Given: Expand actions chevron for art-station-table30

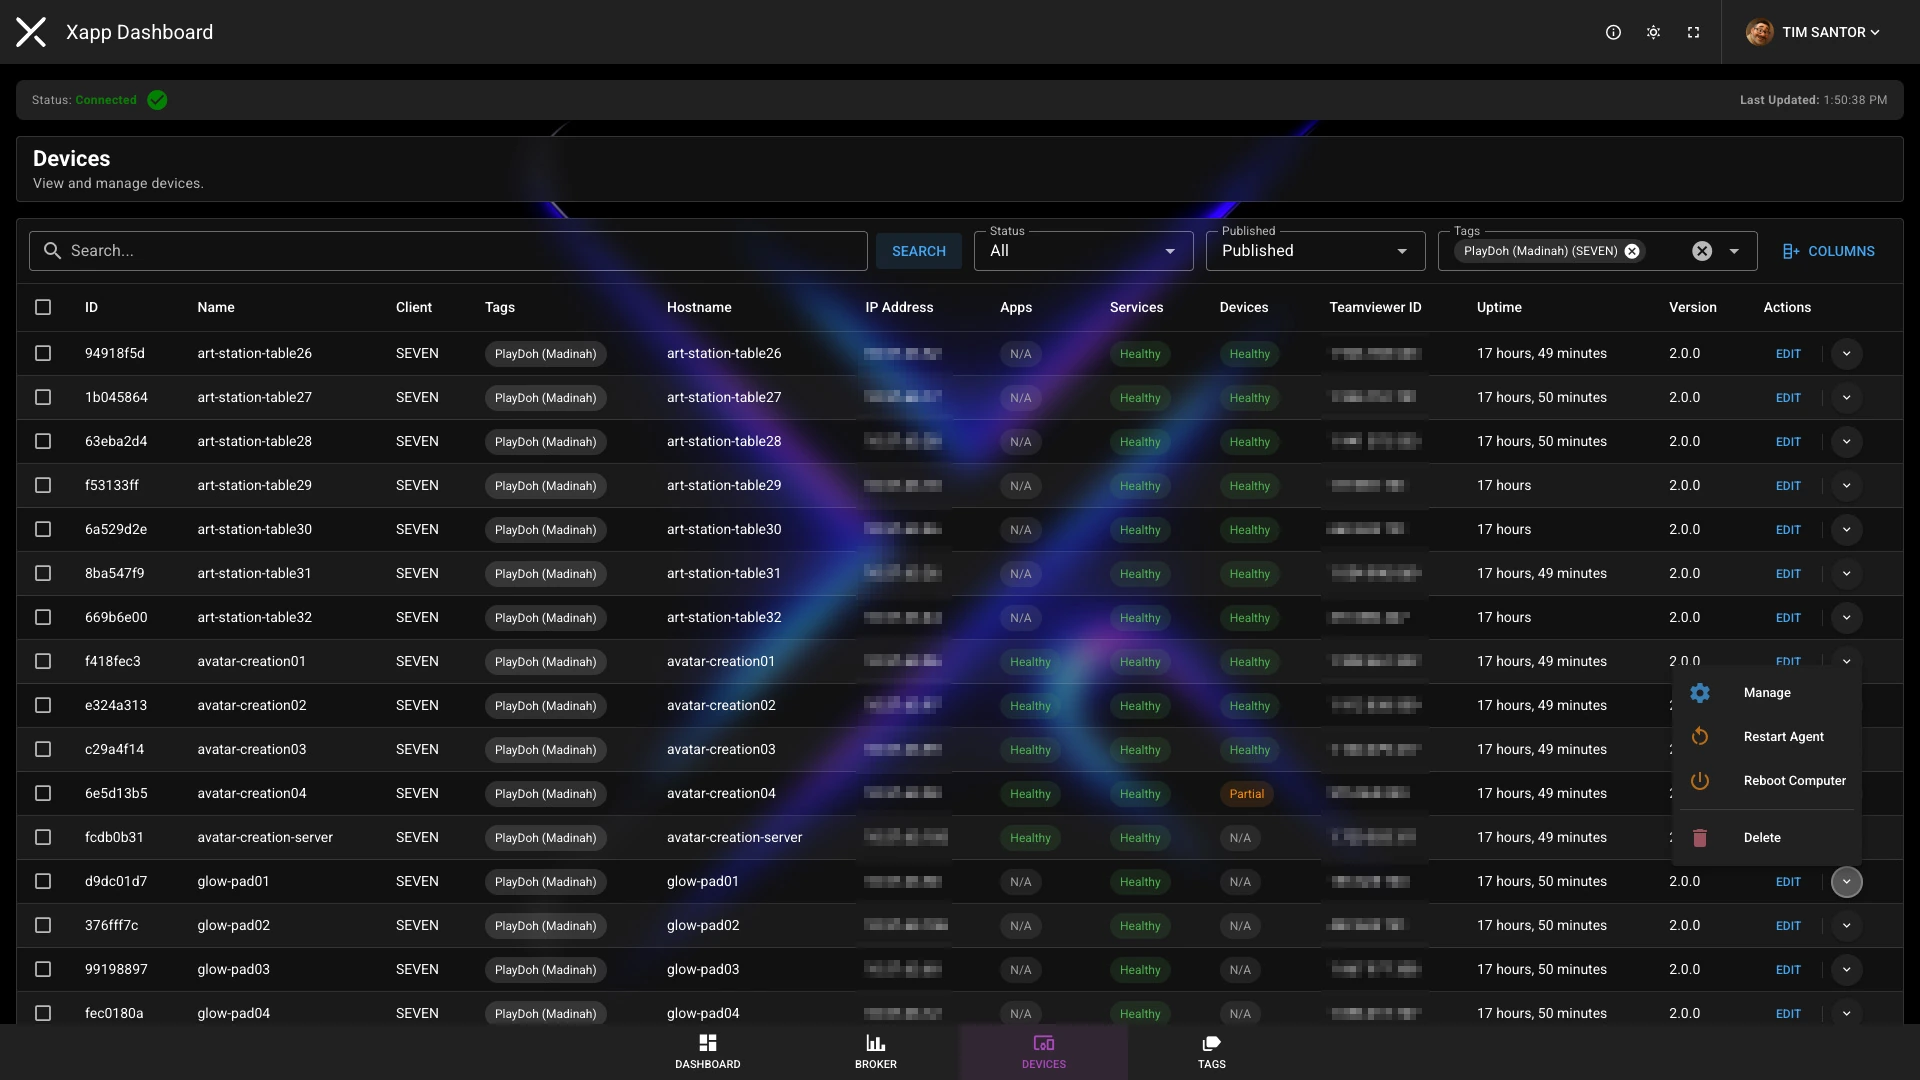Looking at the screenshot, I should coord(1846,529).
